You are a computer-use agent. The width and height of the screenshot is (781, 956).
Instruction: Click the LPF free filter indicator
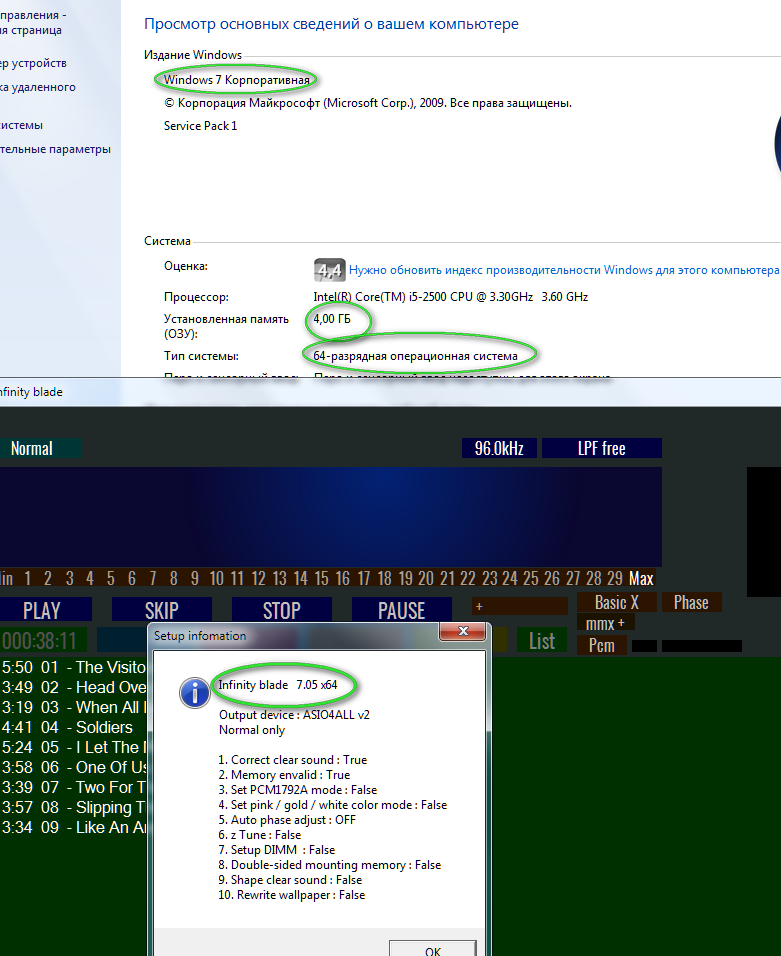pos(602,448)
